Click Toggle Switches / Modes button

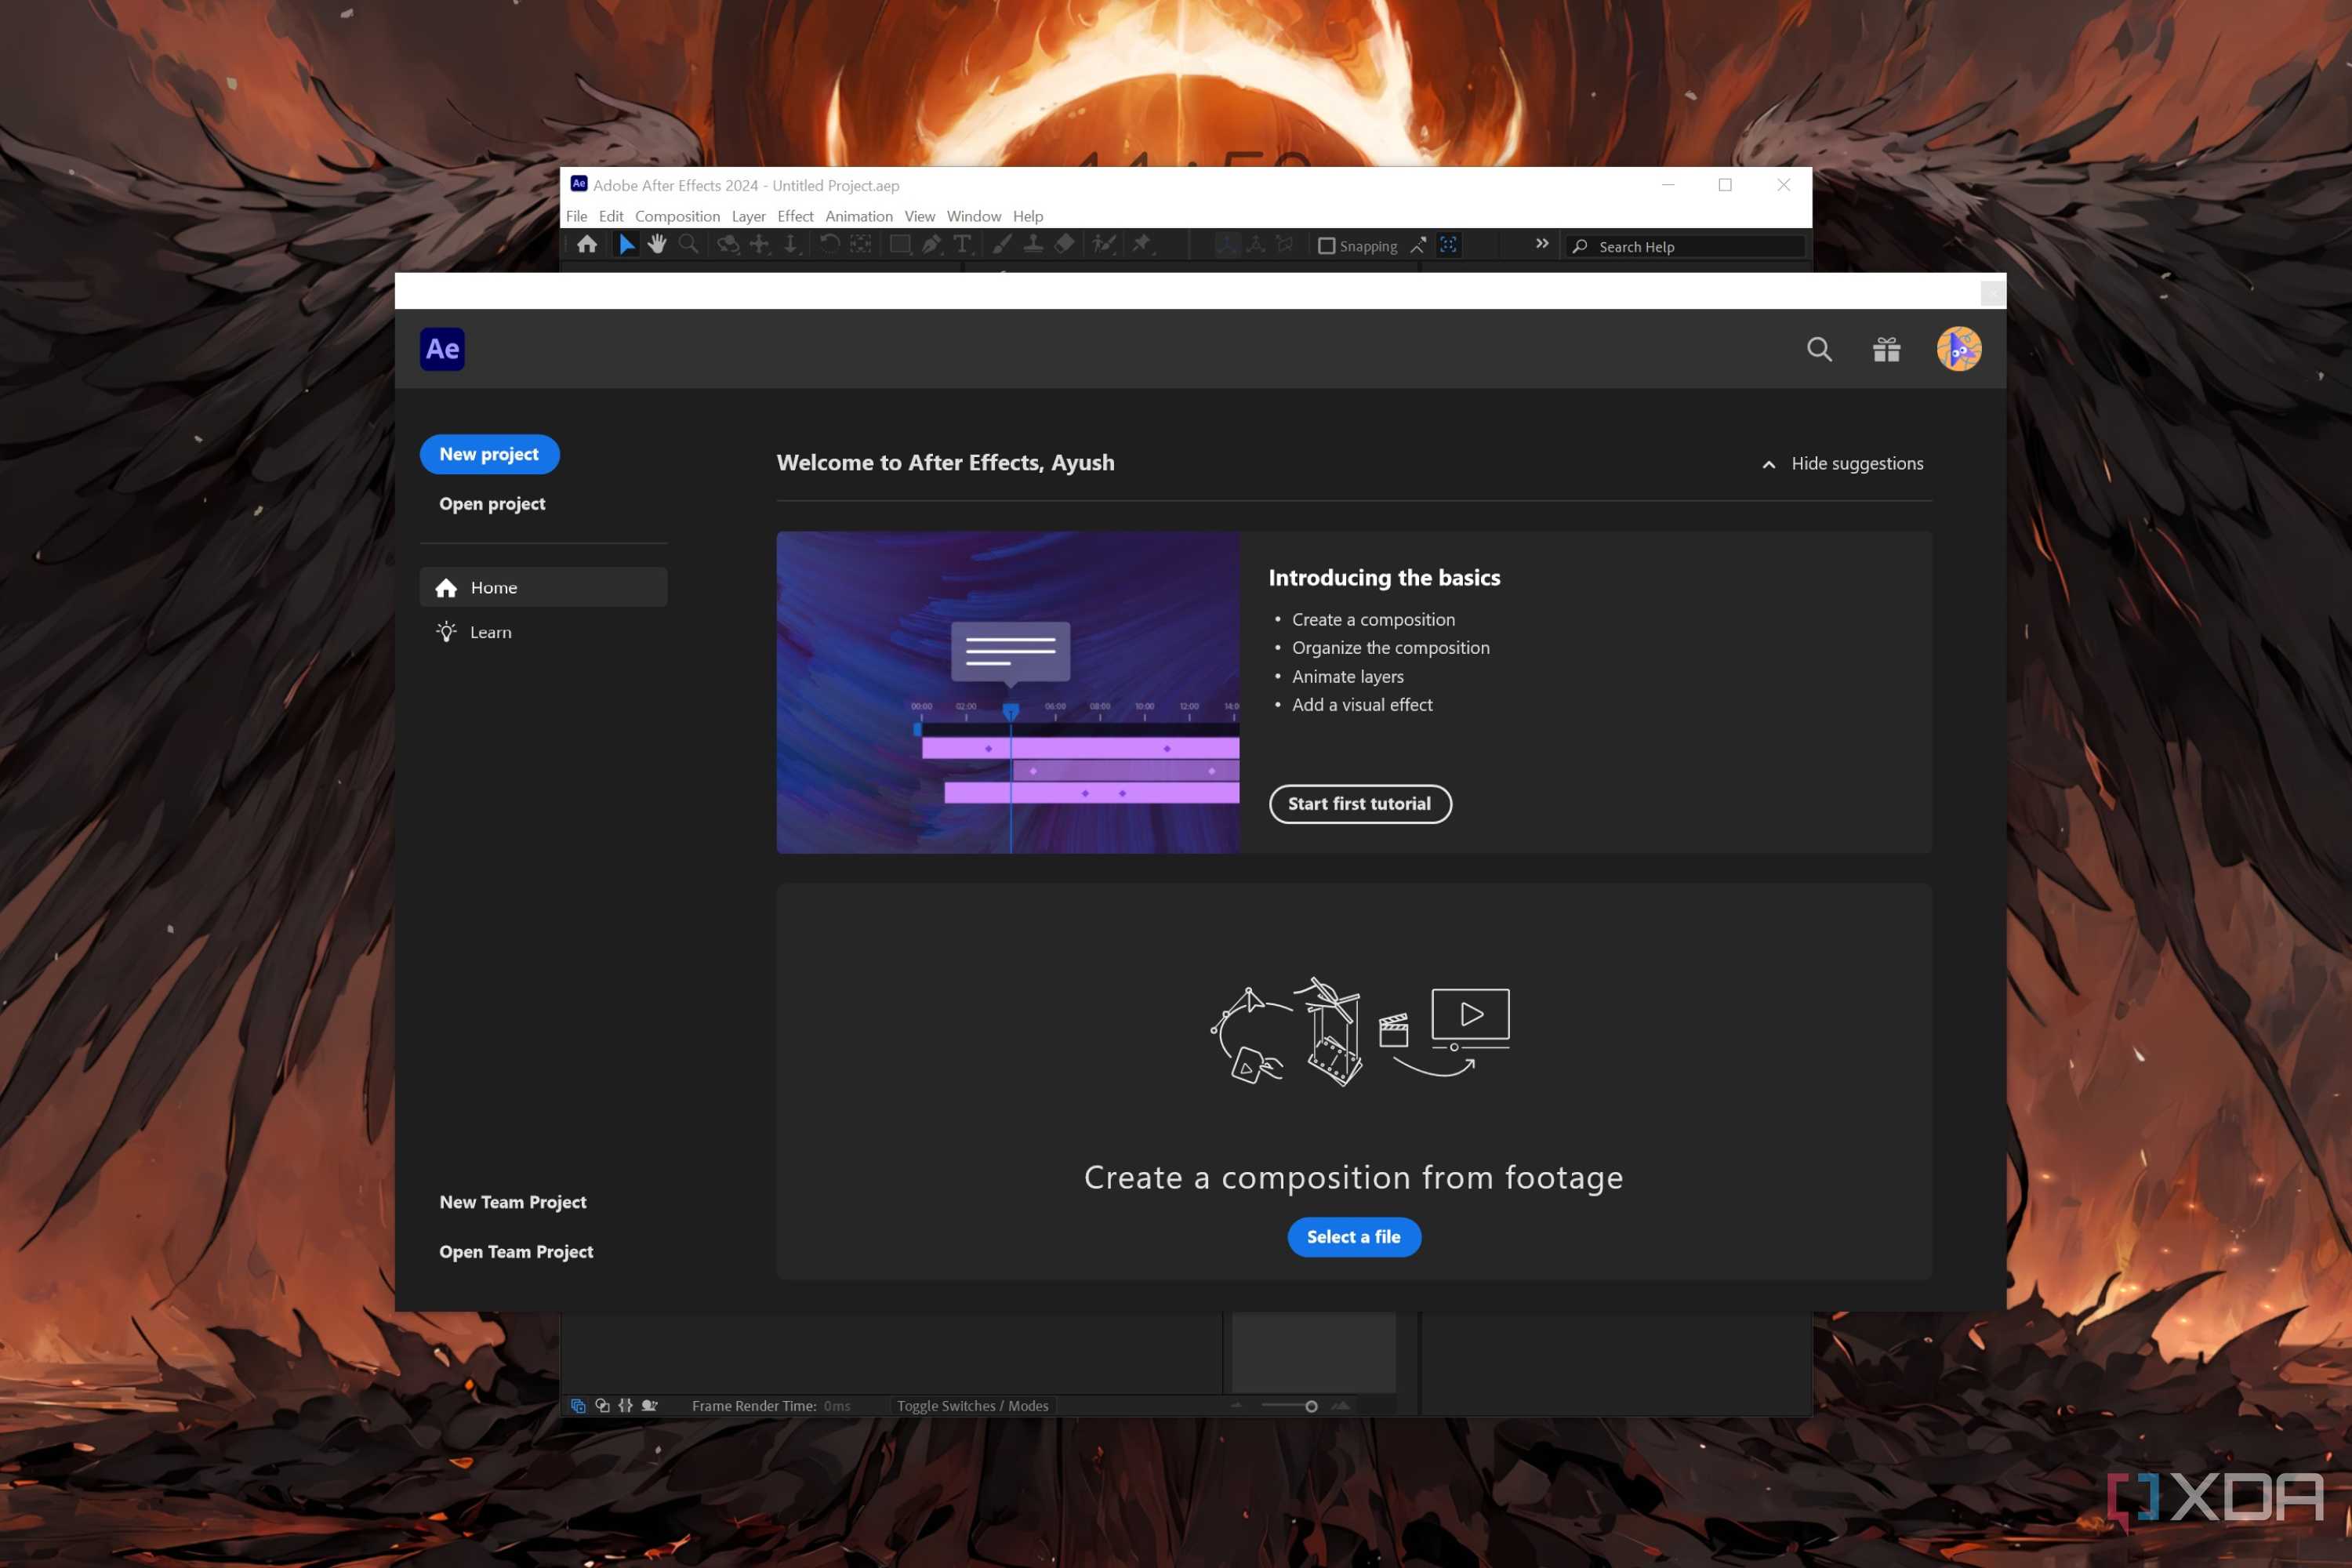pyautogui.click(x=972, y=1406)
